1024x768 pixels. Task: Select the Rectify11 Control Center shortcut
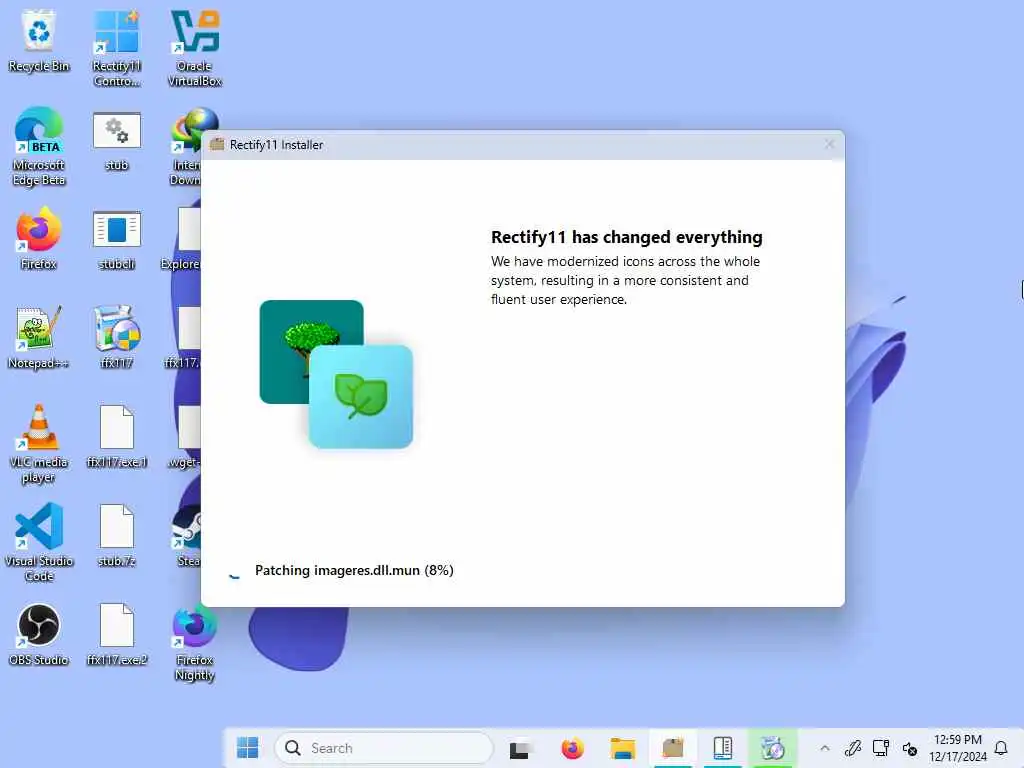point(116,48)
